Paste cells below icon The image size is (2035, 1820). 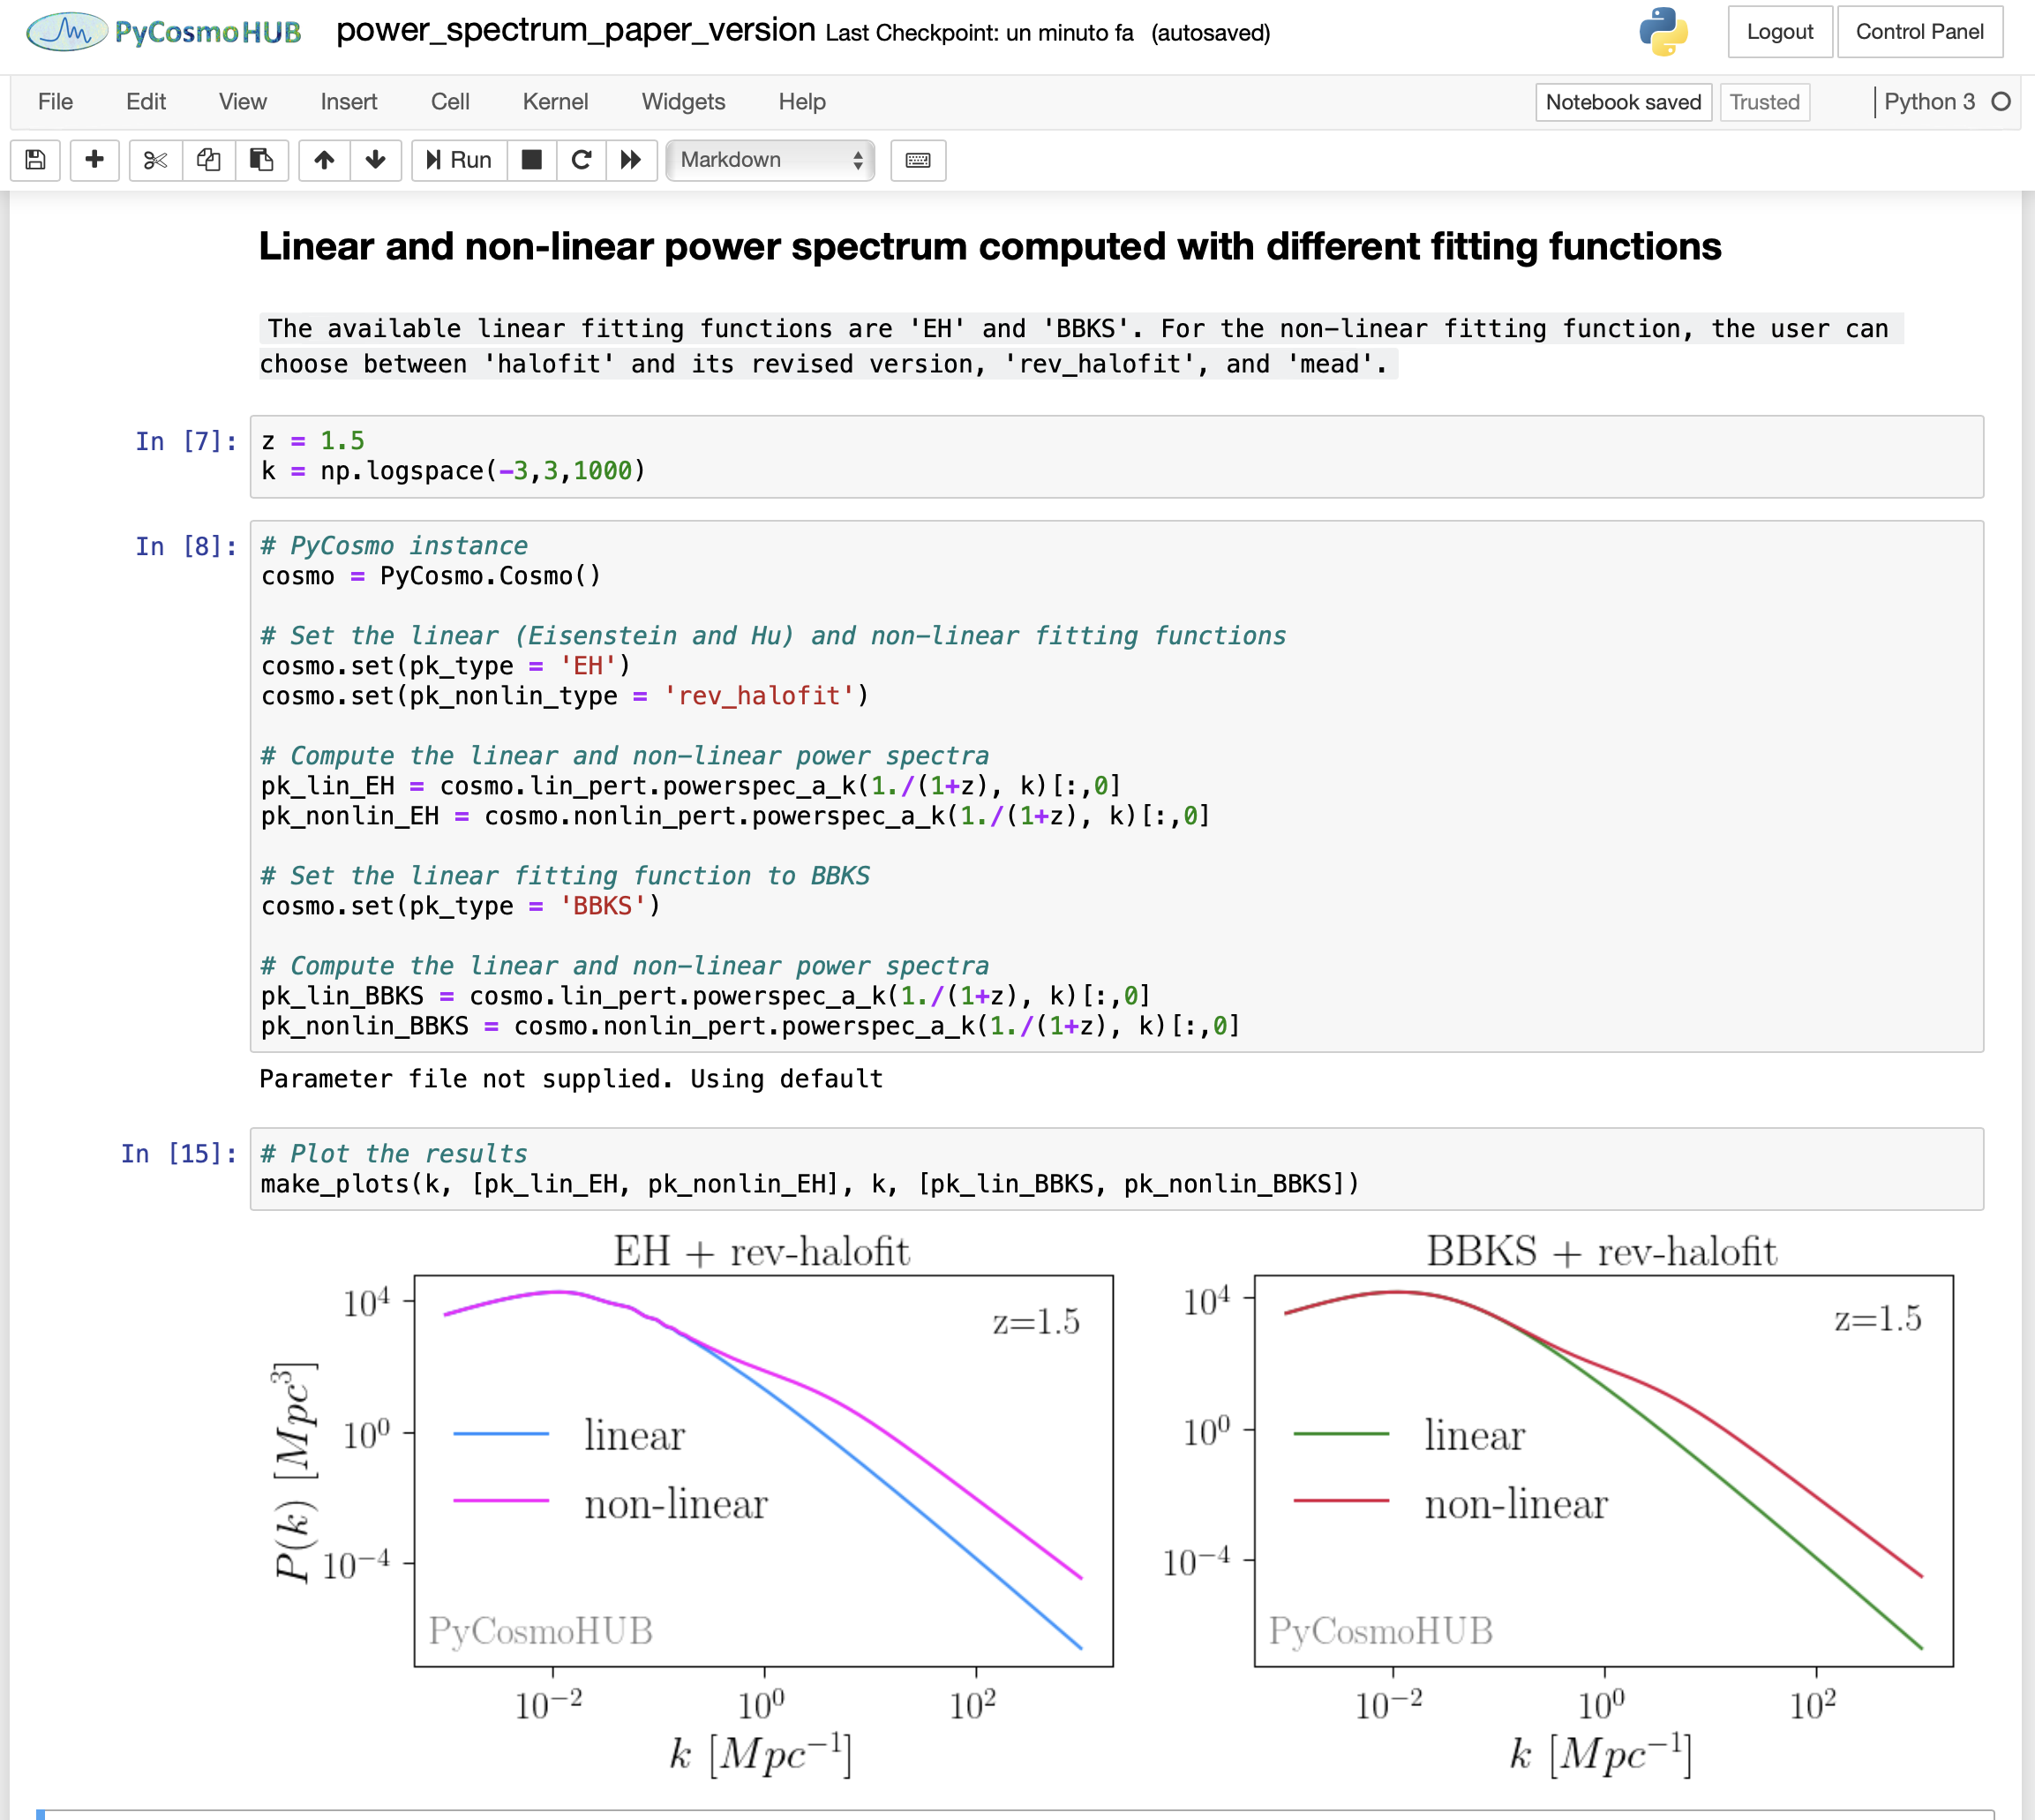262,160
